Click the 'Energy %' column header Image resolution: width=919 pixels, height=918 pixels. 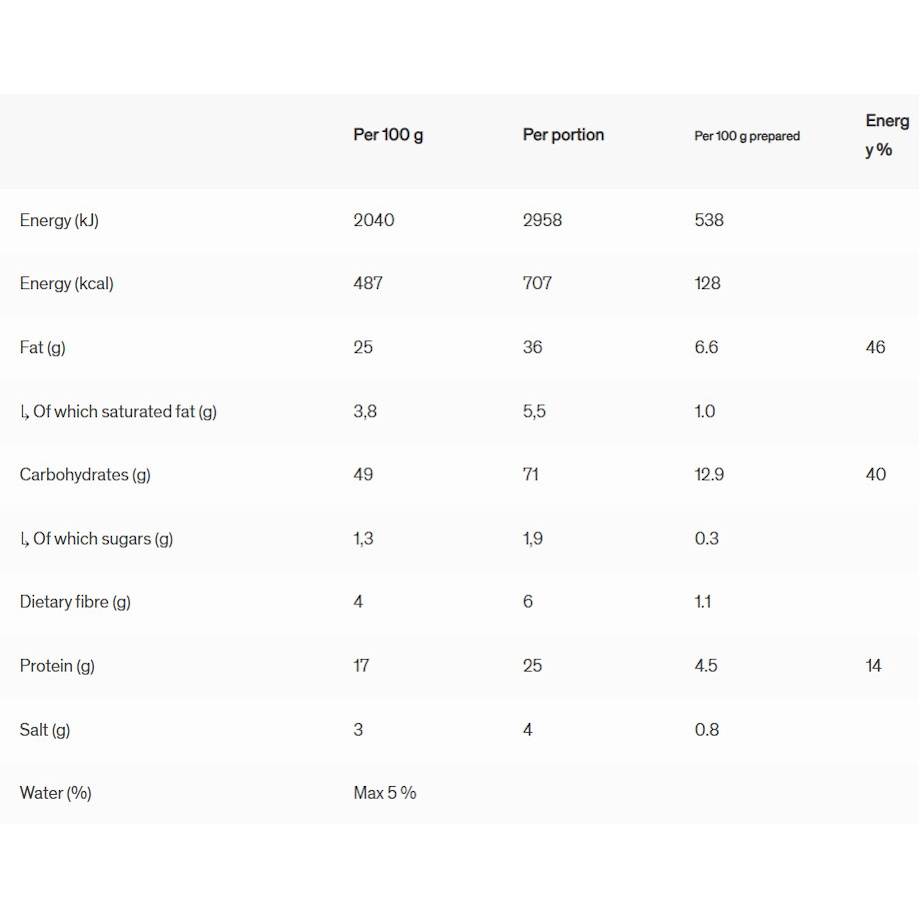886,135
